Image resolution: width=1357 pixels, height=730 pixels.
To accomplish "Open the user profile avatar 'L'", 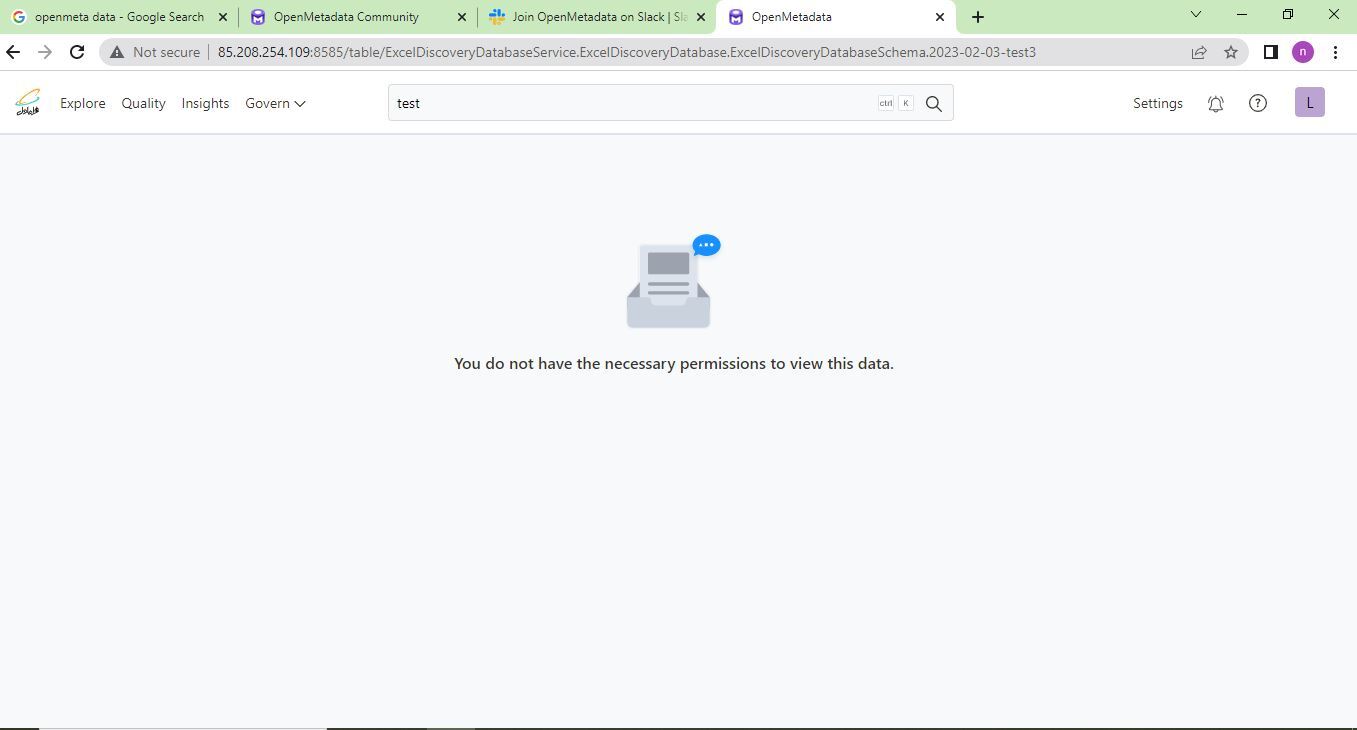I will pos(1310,102).
